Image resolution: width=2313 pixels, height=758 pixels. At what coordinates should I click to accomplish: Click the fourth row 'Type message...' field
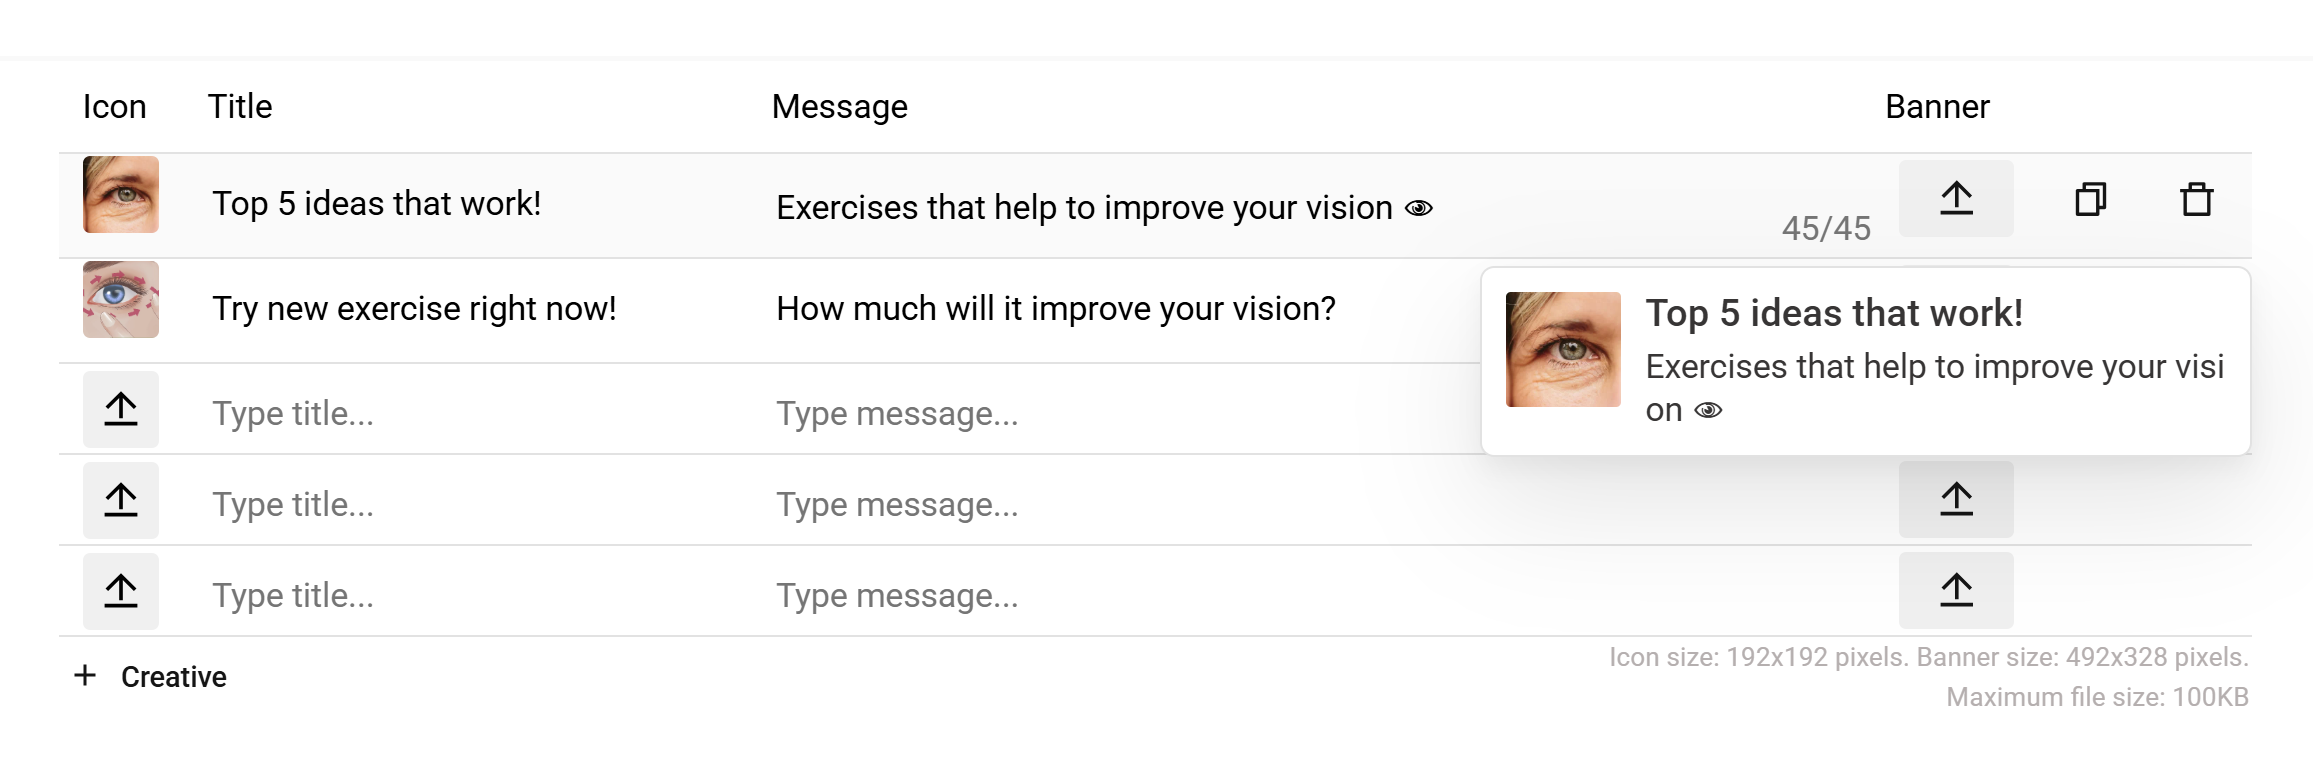tap(897, 505)
